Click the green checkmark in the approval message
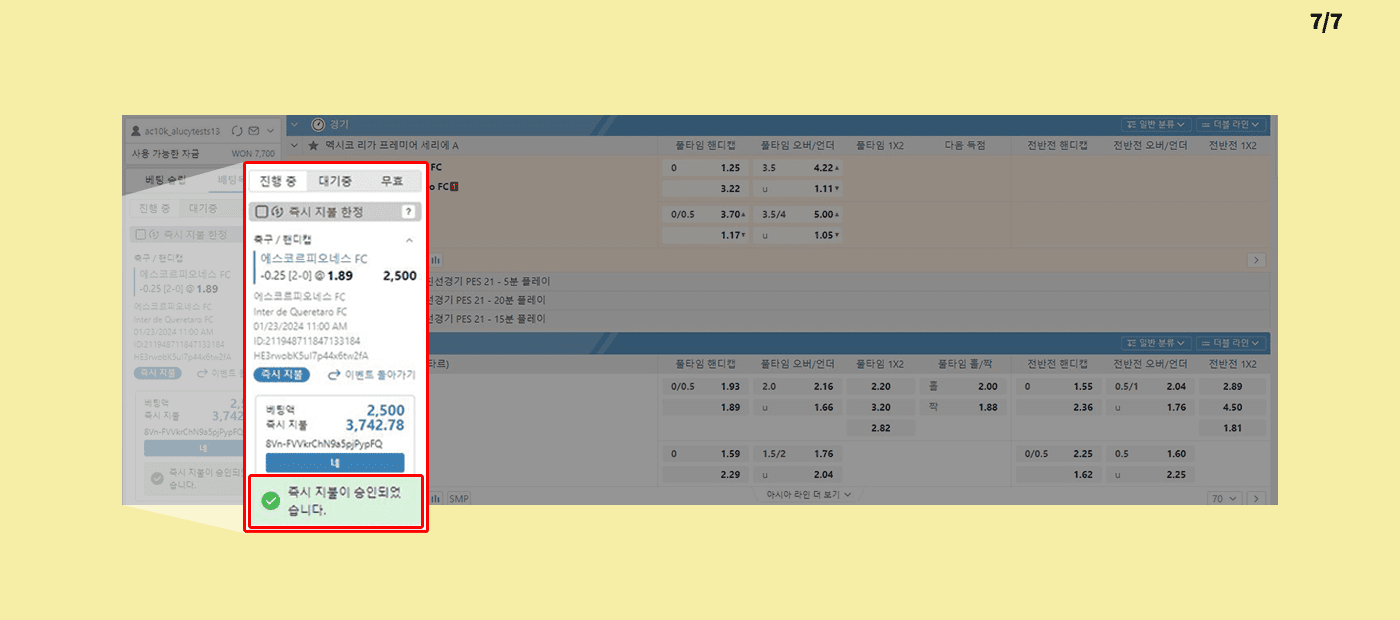Viewport: 1400px width, 620px height. point(270,501)
